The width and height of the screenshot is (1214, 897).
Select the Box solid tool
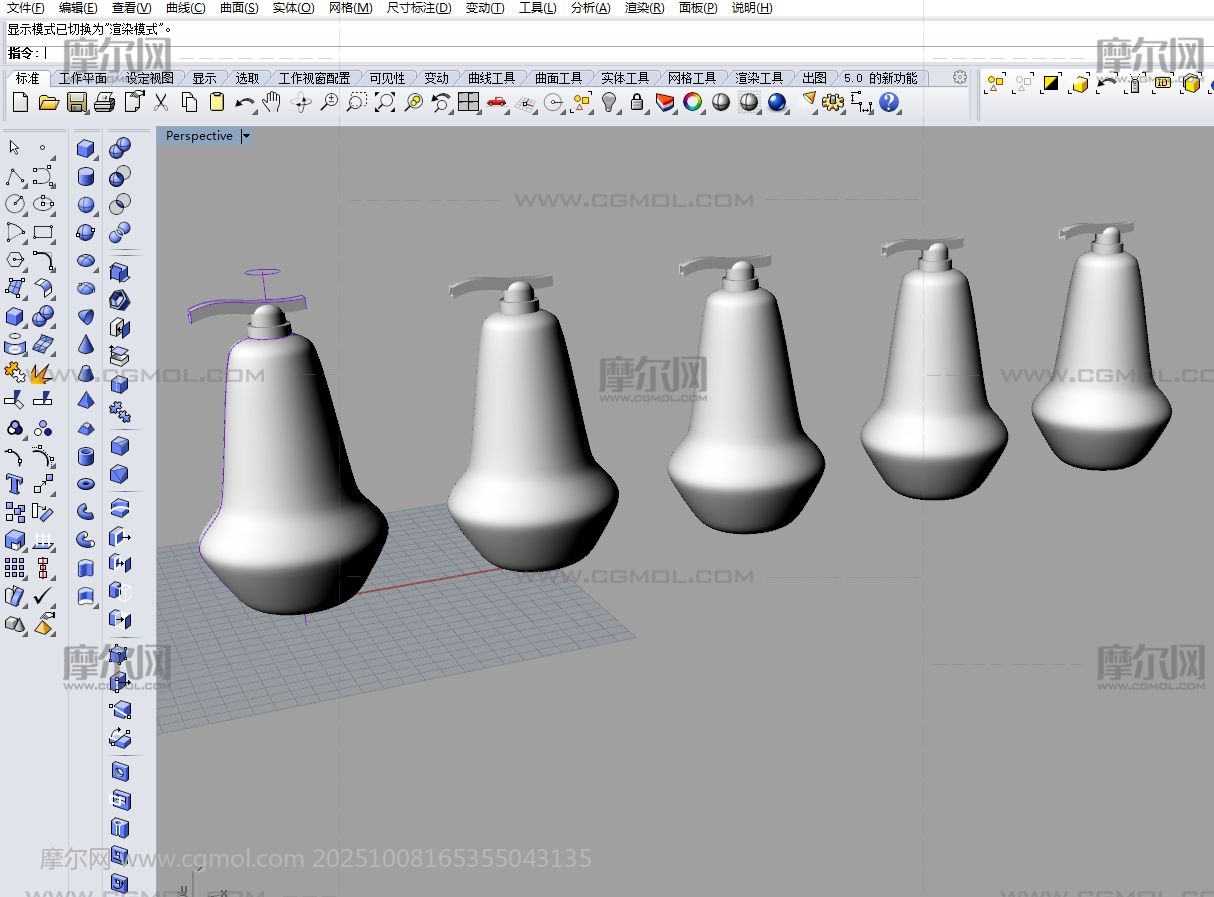point(86,149)
